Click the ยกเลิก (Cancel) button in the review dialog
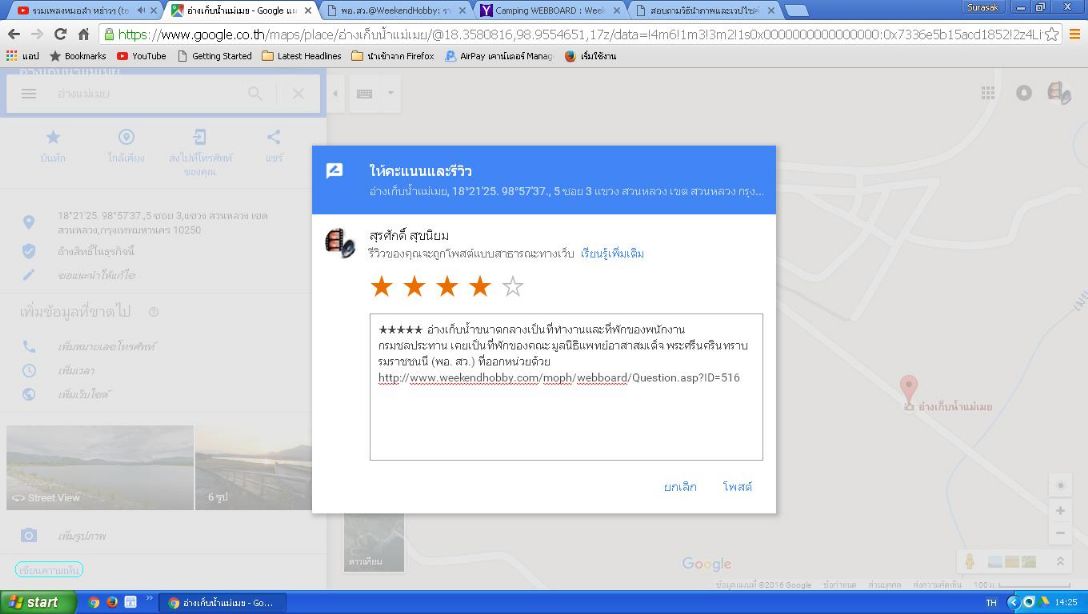This screenshot has width=1088, height=614. pos(680,486)
